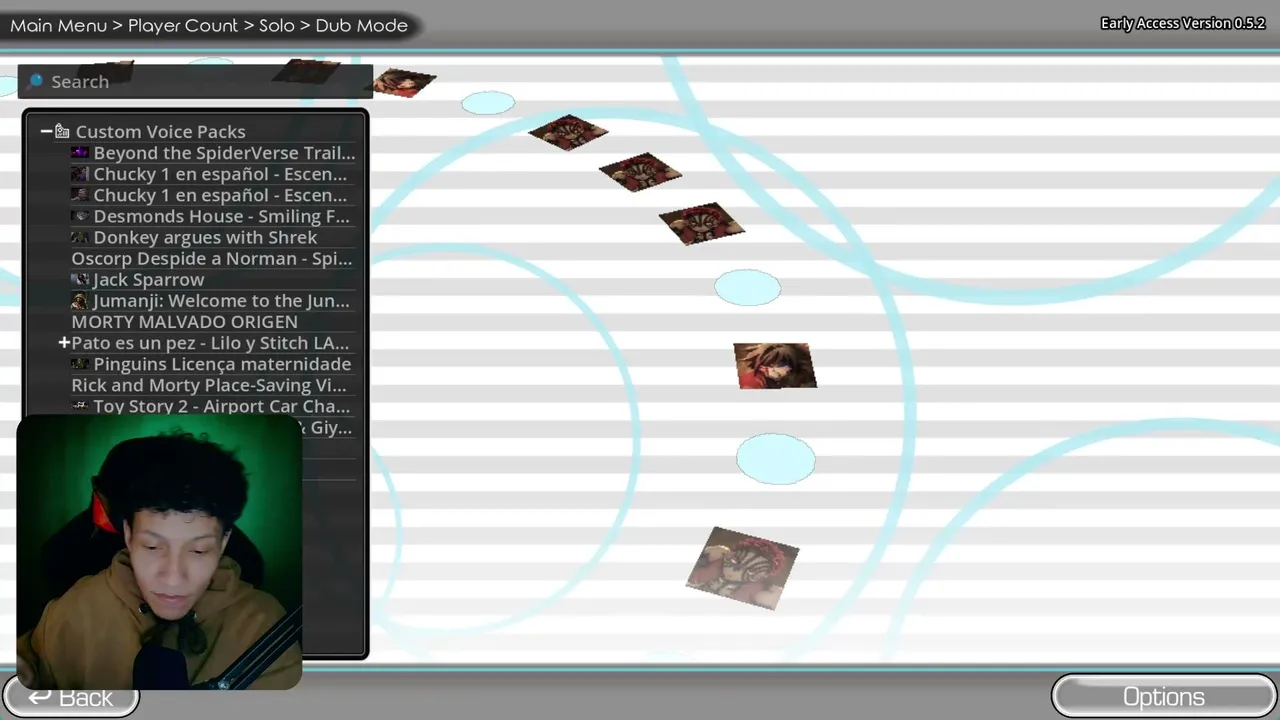The width and height of the screenshot is (1280, 720).
Task: Click Dub Mode in the breadcrumb
Action: click(x=362, y=25)
